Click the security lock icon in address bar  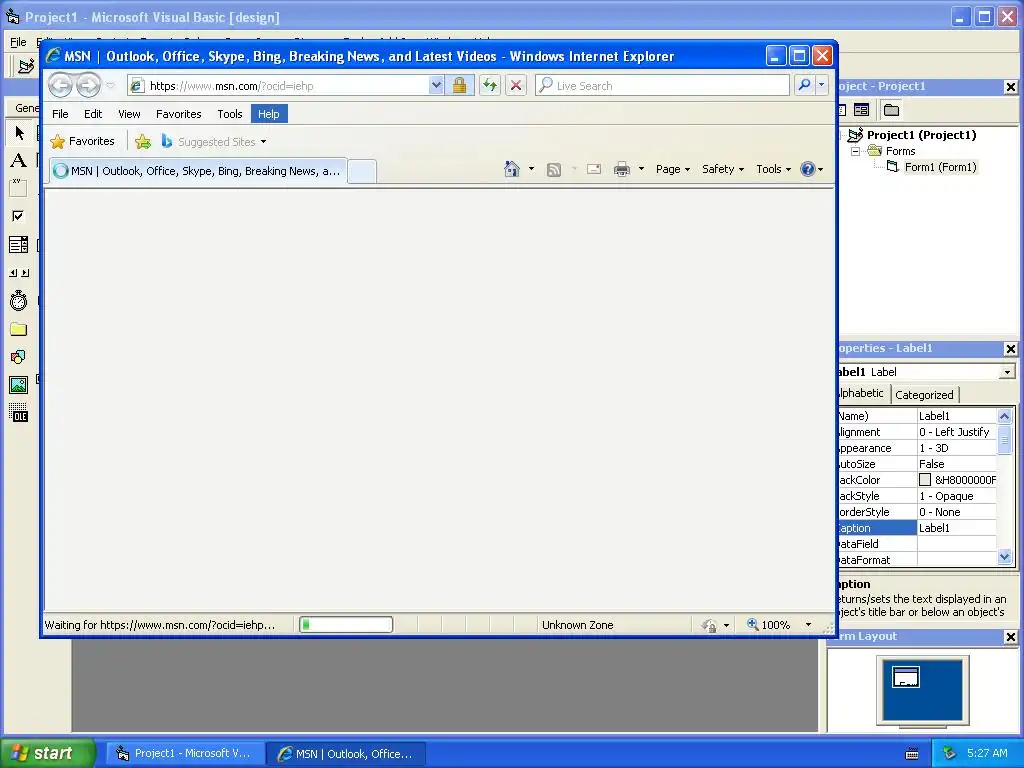point(460,86)
